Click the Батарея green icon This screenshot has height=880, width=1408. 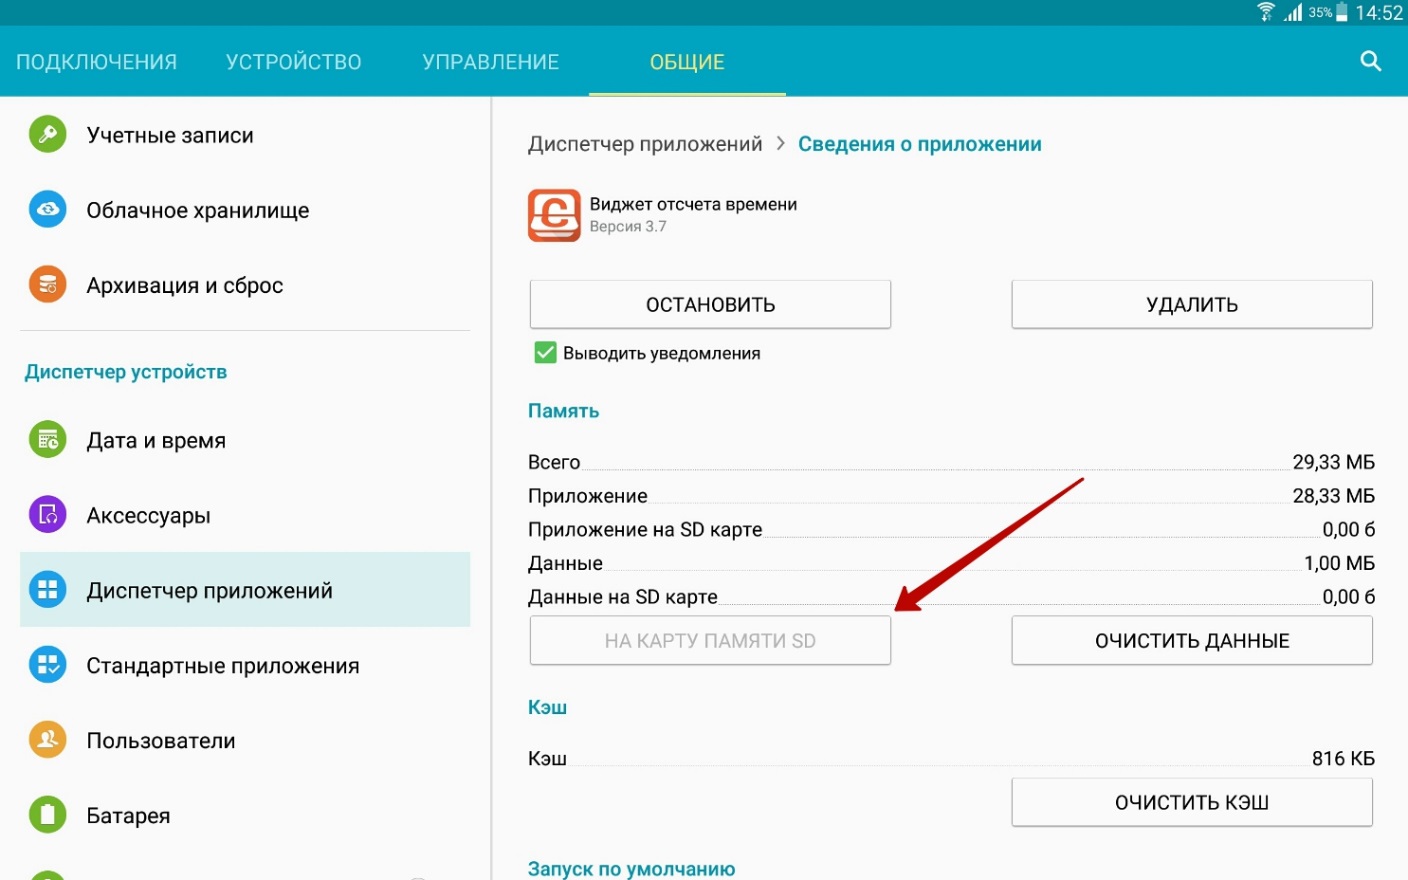tap(47, 814)
